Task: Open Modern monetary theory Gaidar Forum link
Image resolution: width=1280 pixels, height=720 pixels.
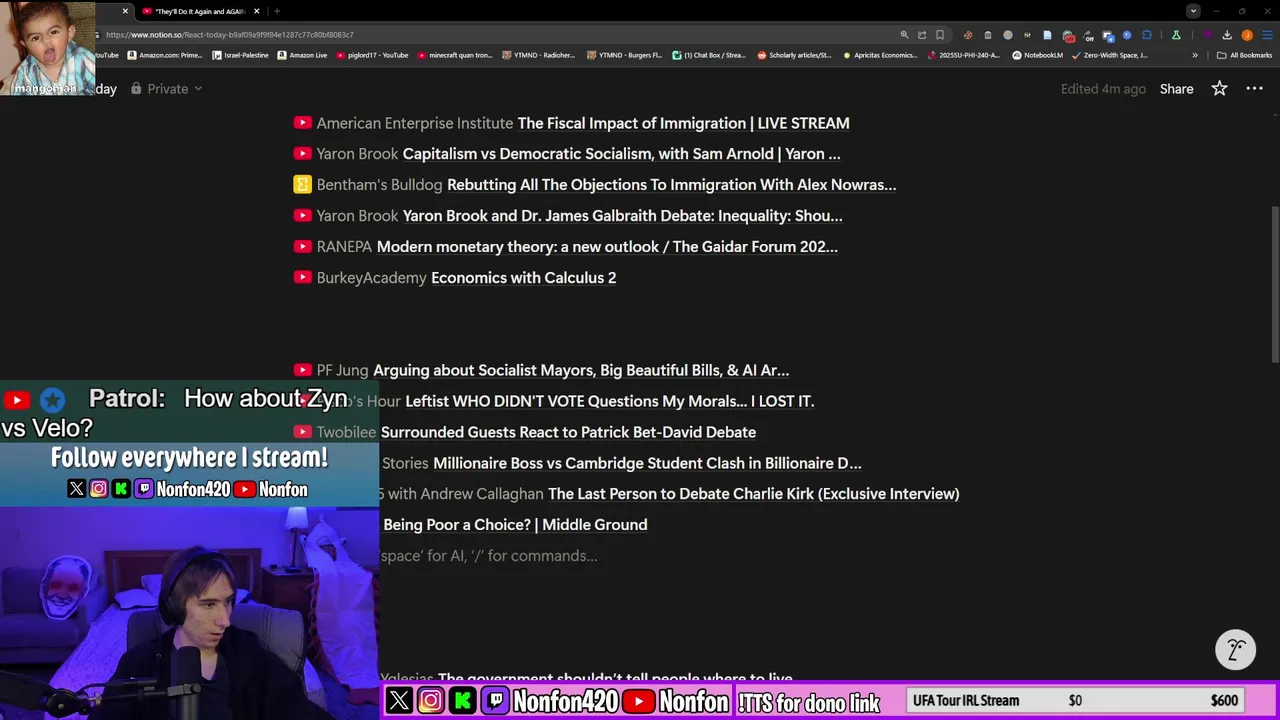Action: [x=607, y=247]
